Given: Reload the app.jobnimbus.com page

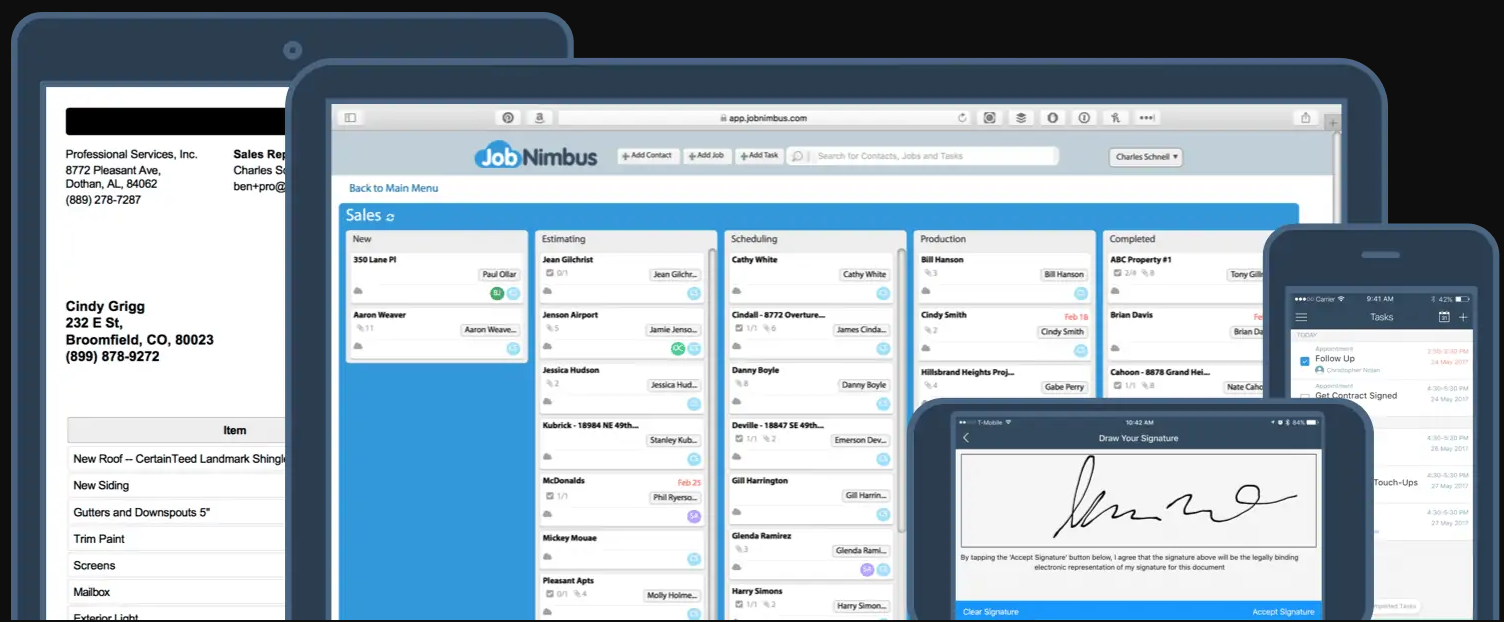Looking at the screenshot, I should (962, 118).
